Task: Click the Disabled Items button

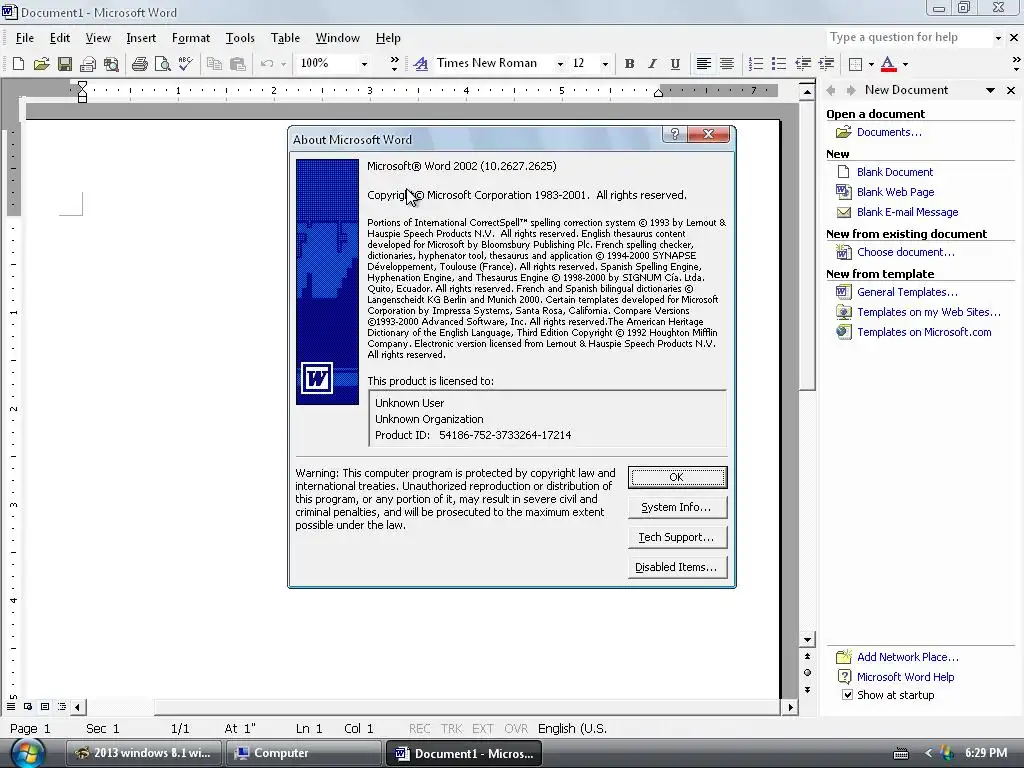Action: [677, 567]
